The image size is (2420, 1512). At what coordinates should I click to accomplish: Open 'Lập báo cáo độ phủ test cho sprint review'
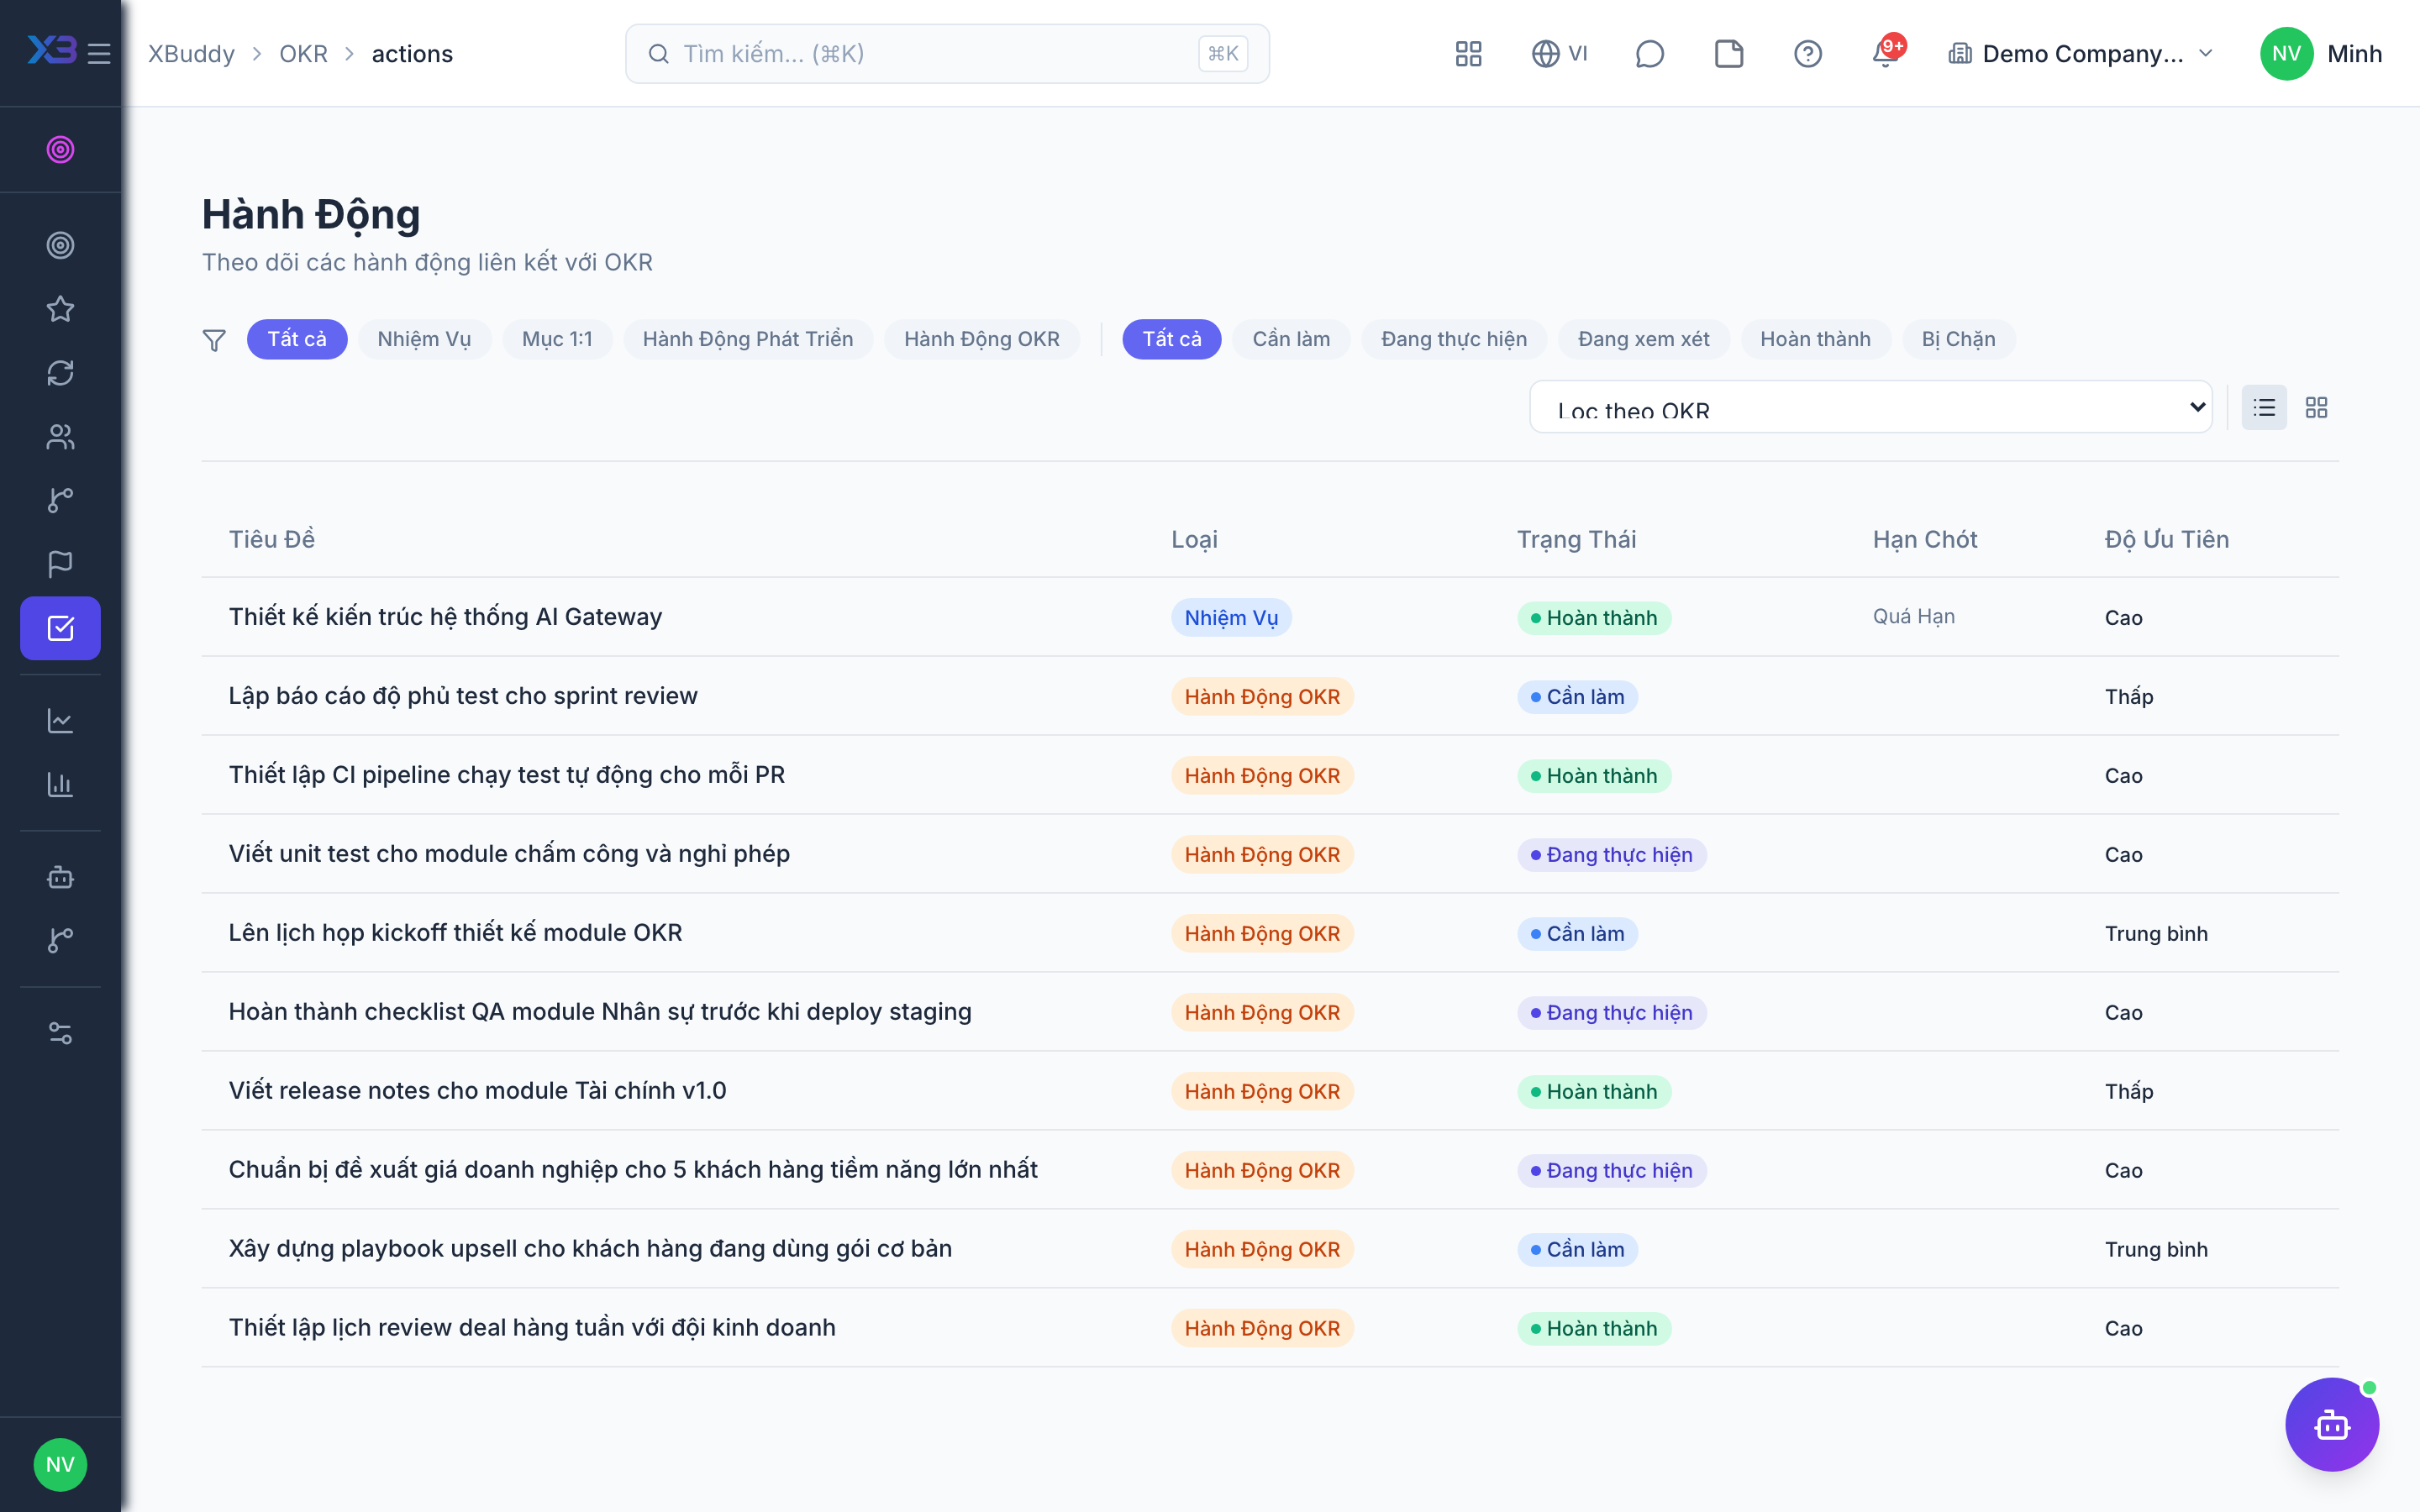[463, 695]
